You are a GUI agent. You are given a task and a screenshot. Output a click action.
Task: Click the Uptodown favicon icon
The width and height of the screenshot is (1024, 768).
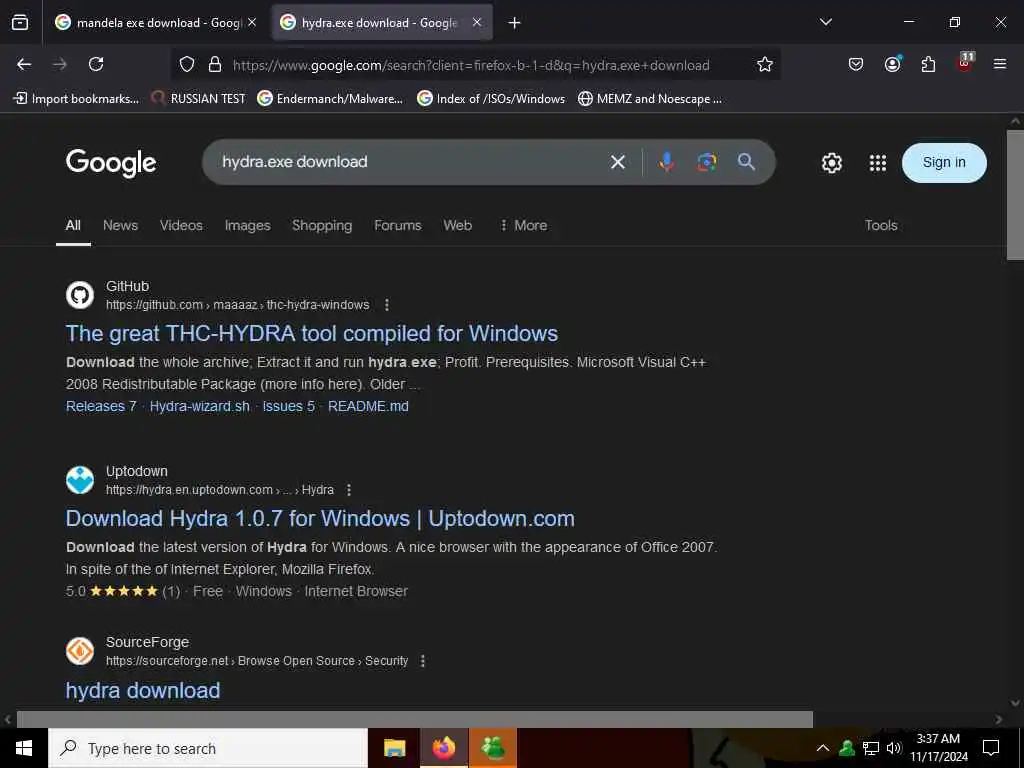(80, 480)
